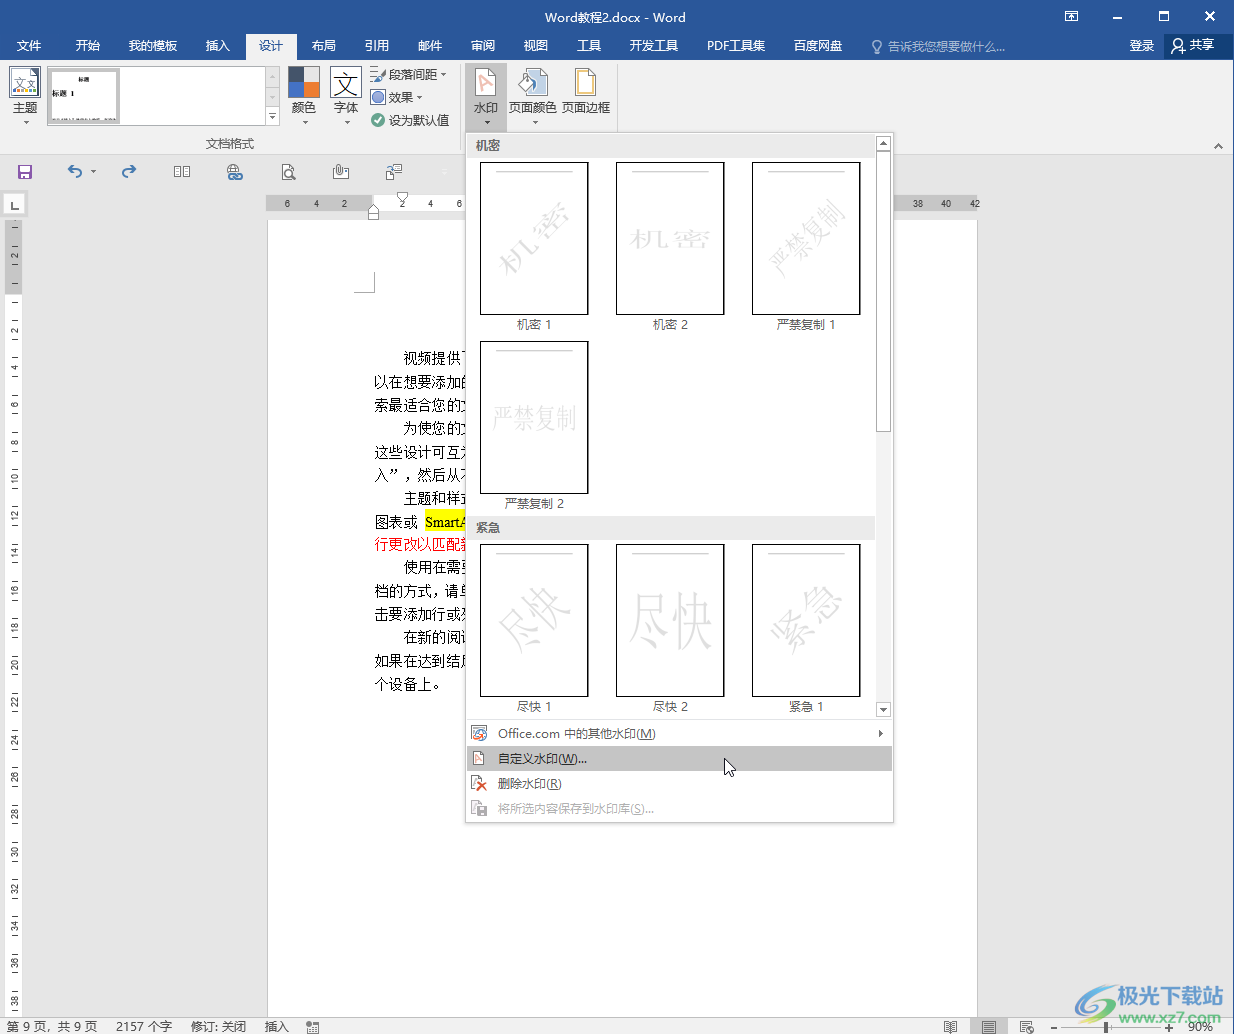Viewport: 1234px width, 1034px height.
Task: Open the 字体 theme fonts menu
Action: point(346,96)
